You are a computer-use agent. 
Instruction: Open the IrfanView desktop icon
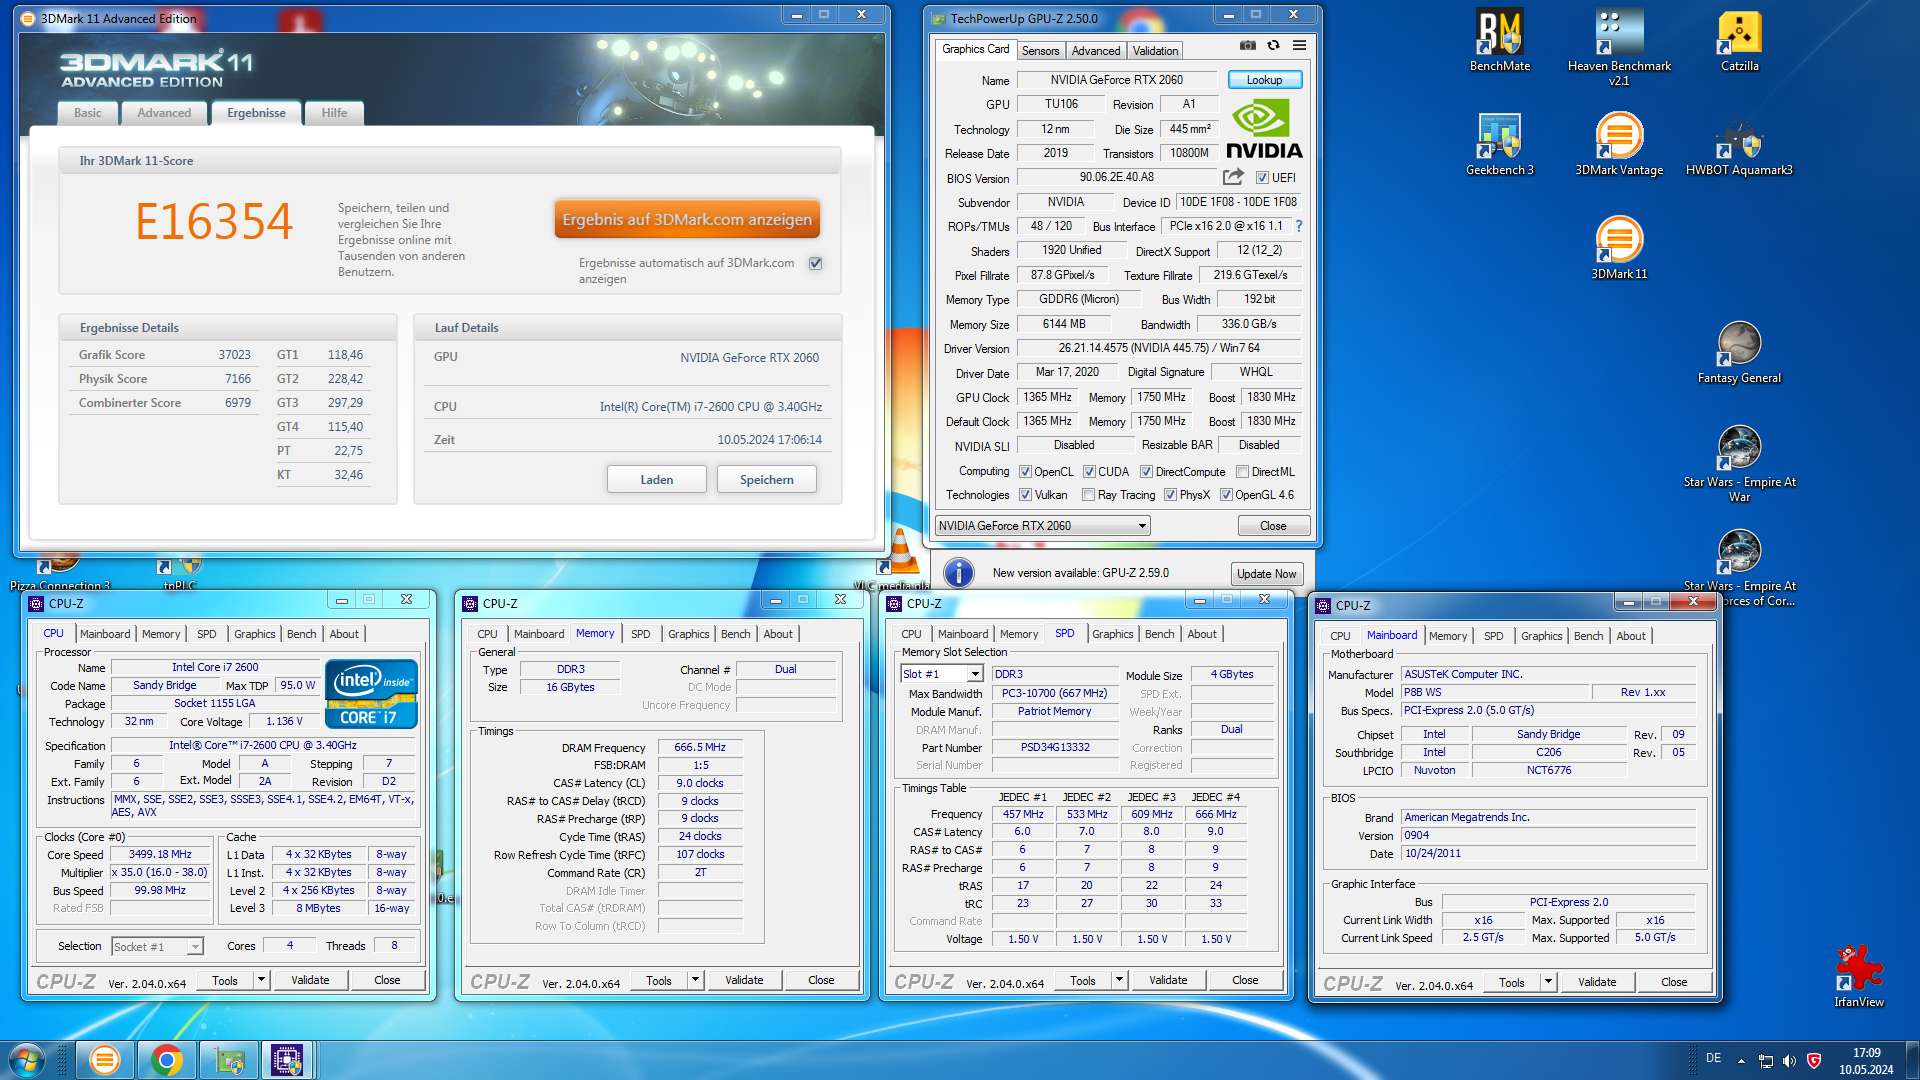point(1859,976)
